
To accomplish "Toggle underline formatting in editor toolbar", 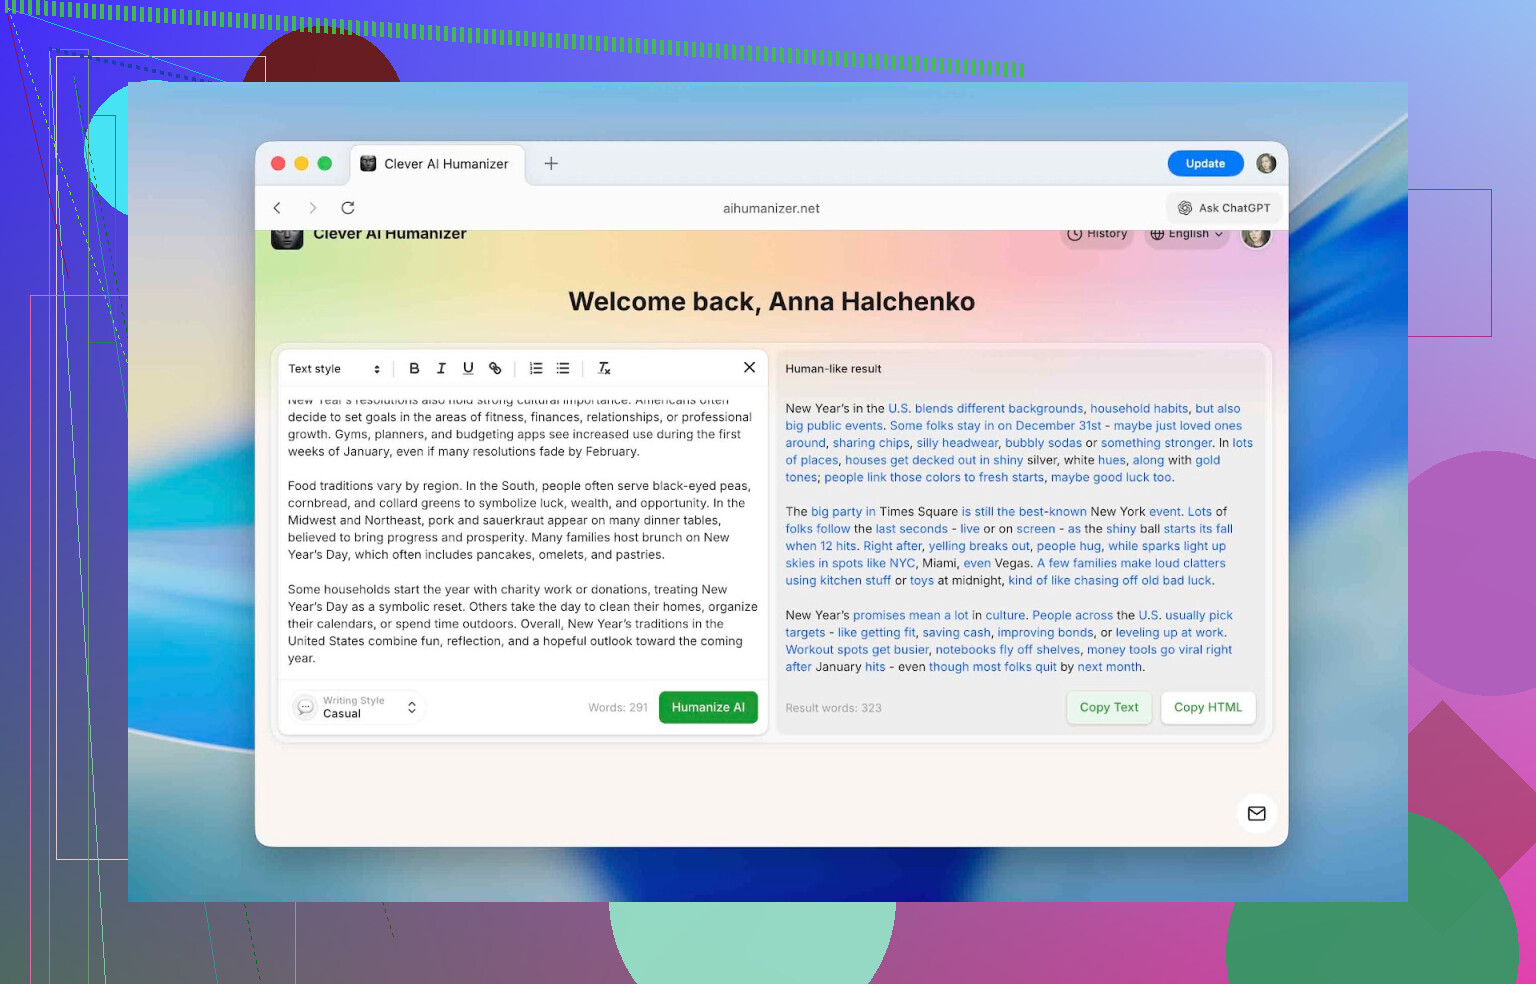I will (468, 368).
